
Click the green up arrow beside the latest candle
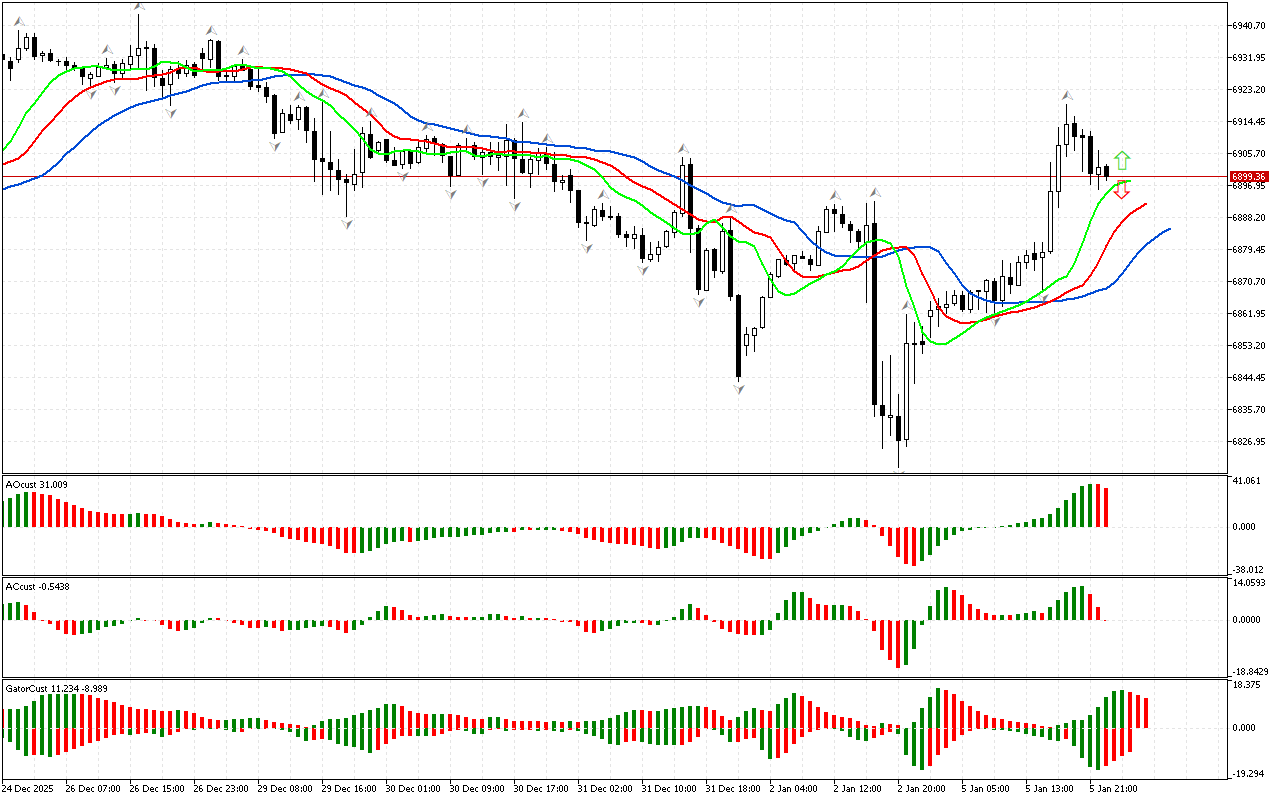[x=1122, y=159]
